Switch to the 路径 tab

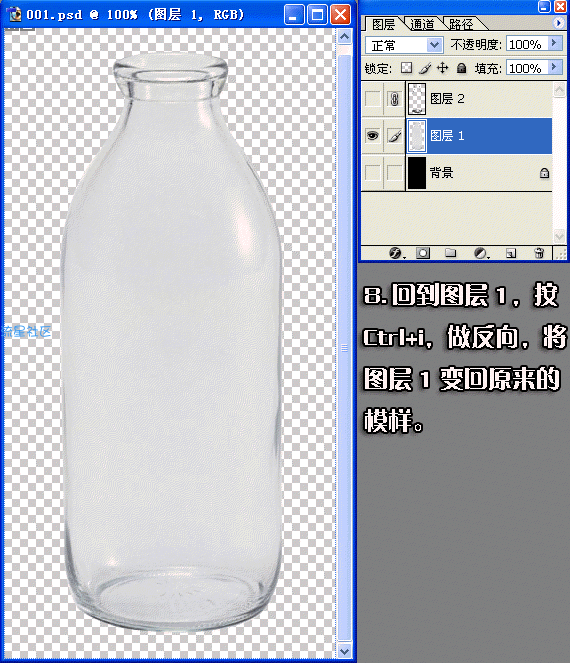click(461, 25)
